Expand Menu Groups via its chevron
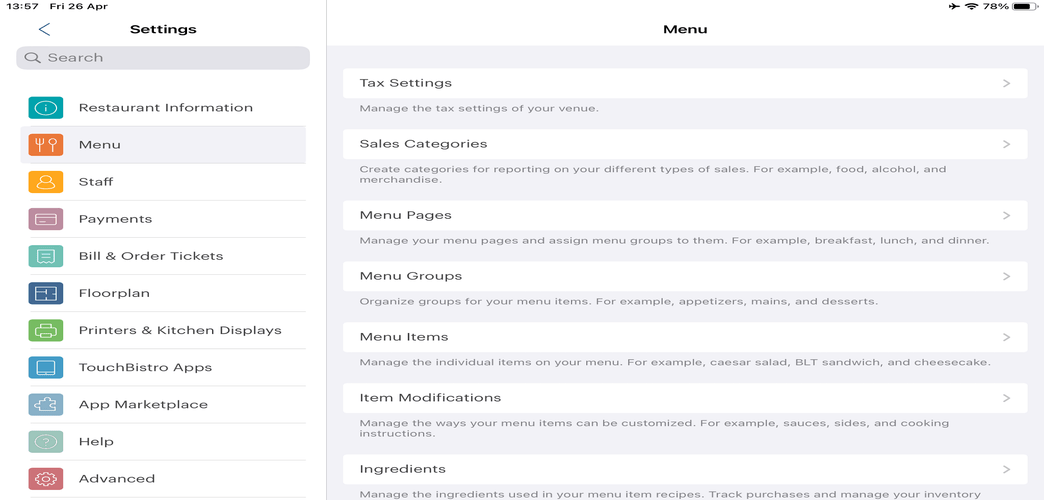 click(1006, 276)
